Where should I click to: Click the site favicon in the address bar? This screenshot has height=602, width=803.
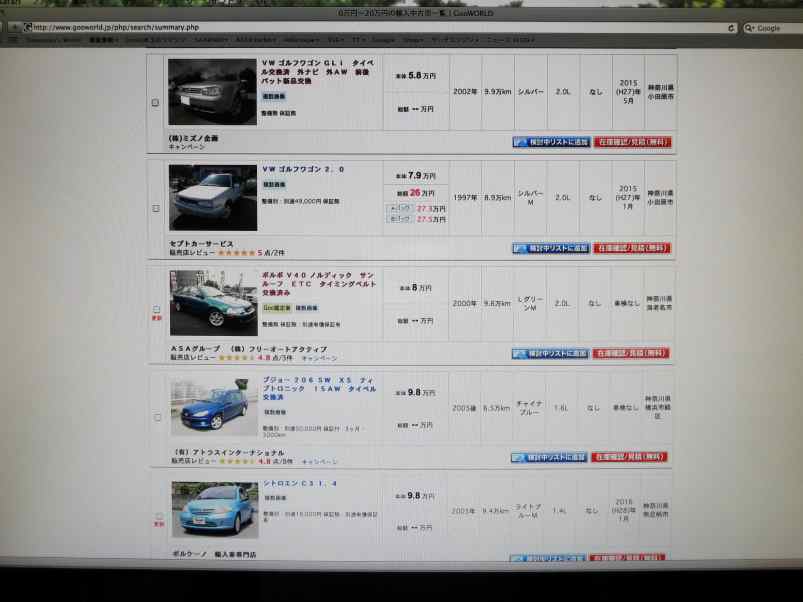tap(28, 27)
